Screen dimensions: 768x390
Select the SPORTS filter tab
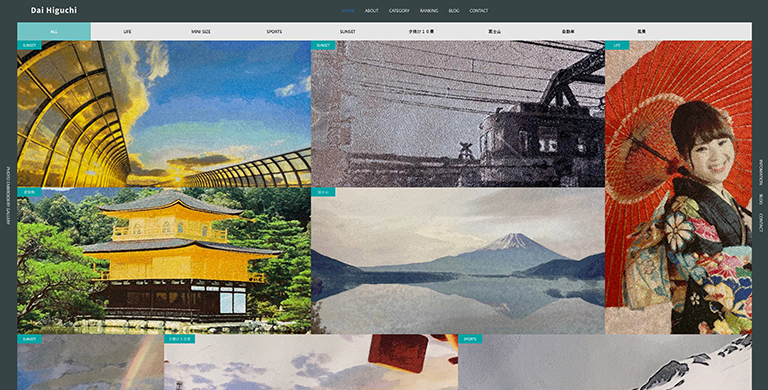(x=274, y=31)
